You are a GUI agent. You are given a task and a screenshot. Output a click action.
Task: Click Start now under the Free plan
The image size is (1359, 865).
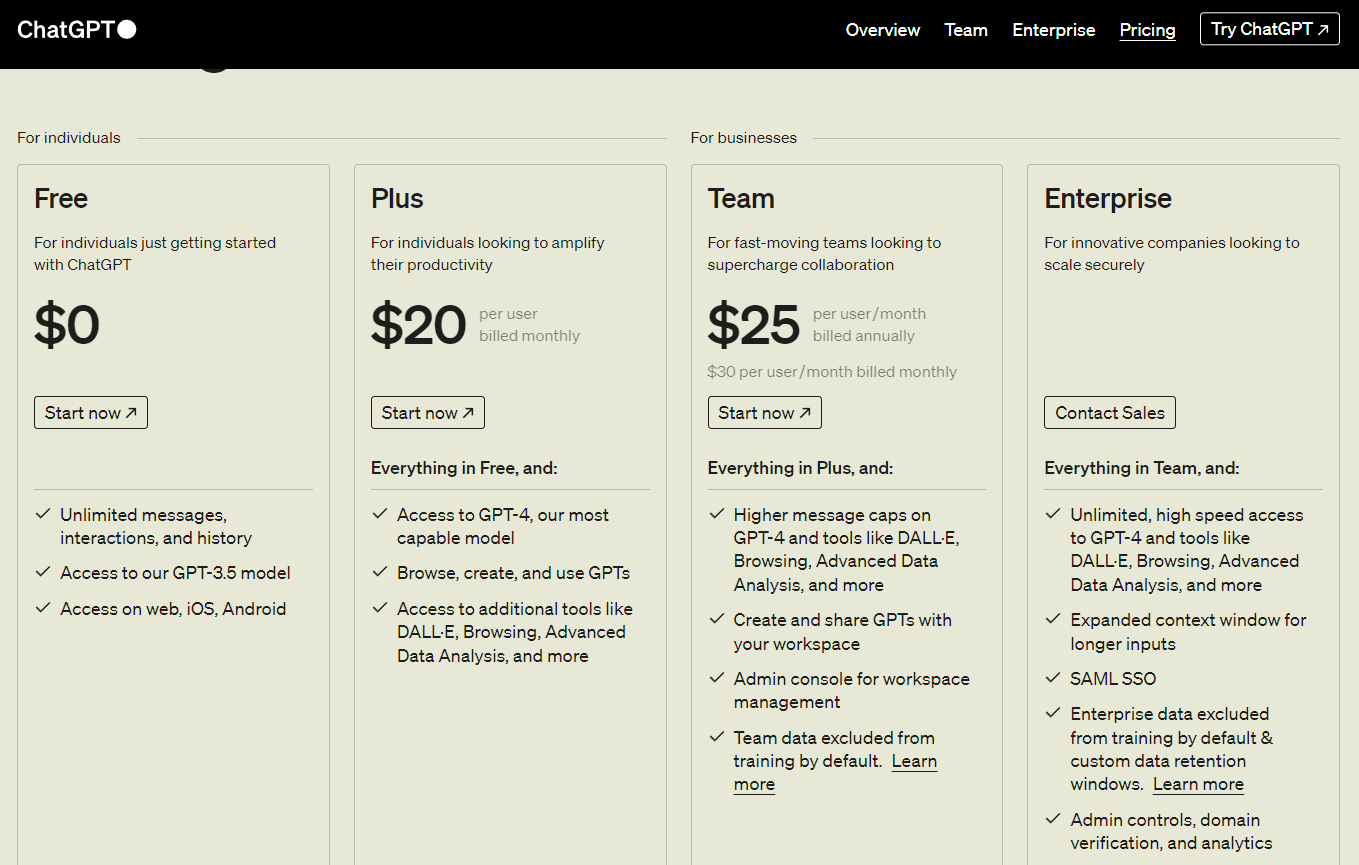point(91,413)
